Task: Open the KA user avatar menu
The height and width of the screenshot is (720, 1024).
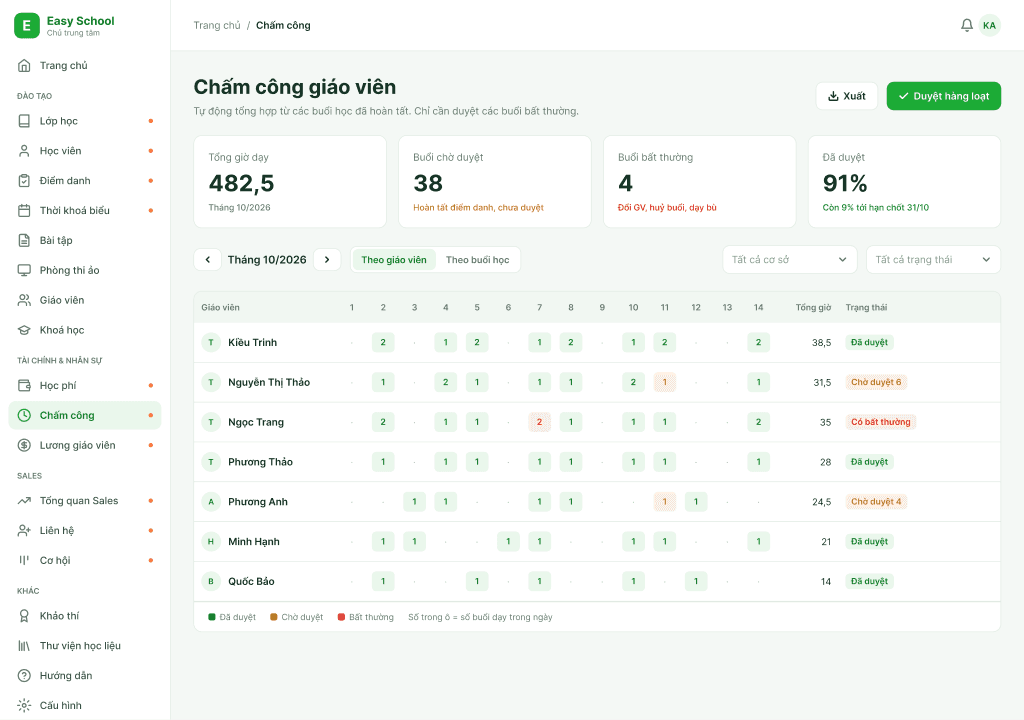Action: 989,25
